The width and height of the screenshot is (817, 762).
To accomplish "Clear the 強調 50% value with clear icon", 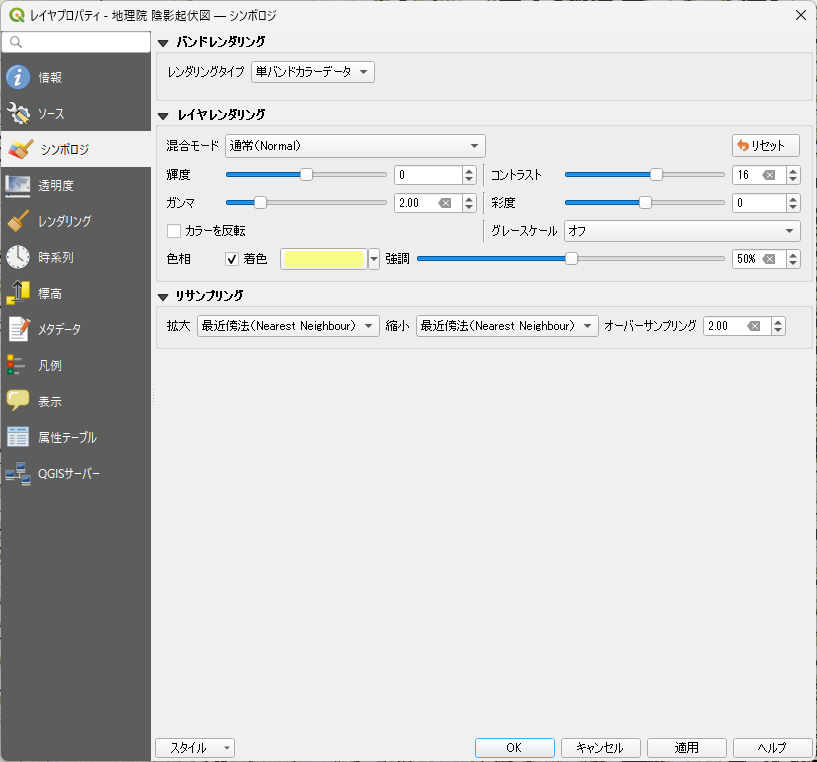I will click(769, 259).
